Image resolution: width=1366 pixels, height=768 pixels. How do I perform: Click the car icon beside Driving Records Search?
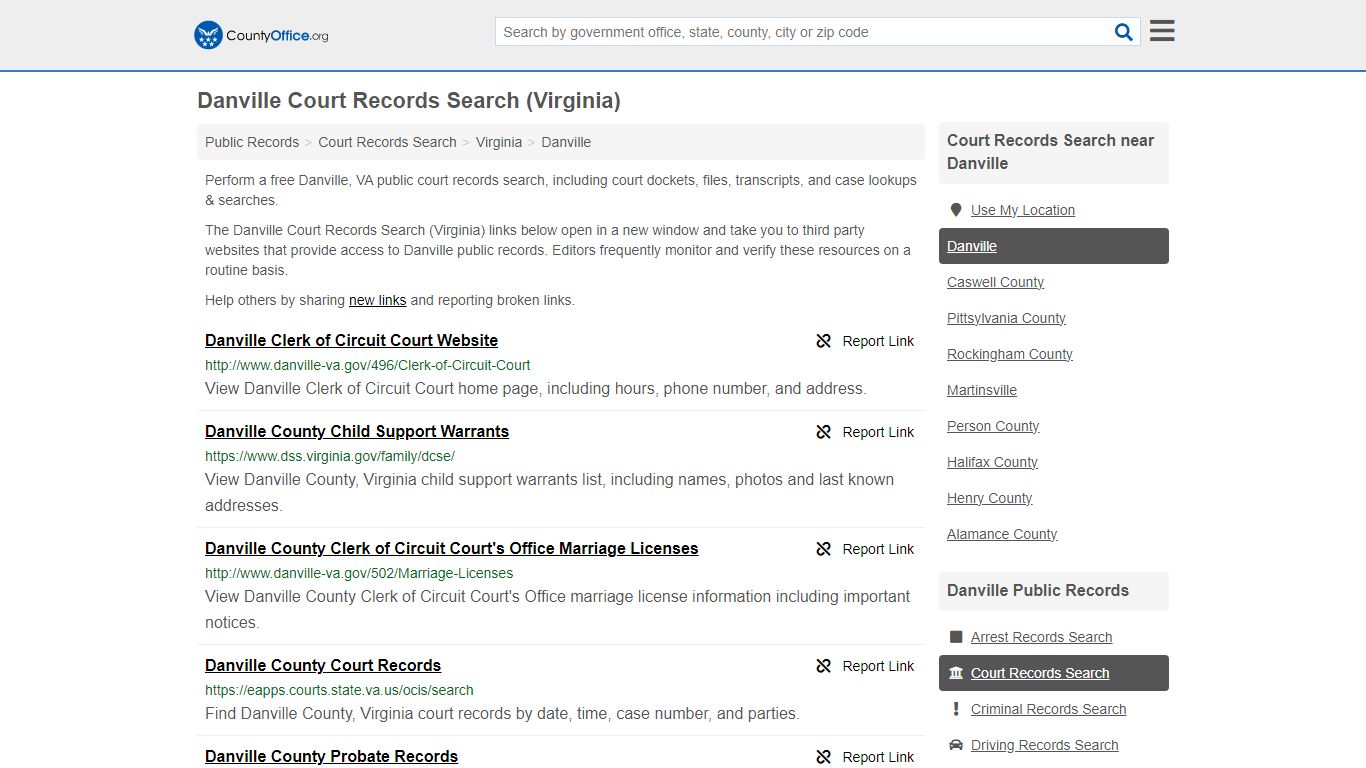[956, 745]
